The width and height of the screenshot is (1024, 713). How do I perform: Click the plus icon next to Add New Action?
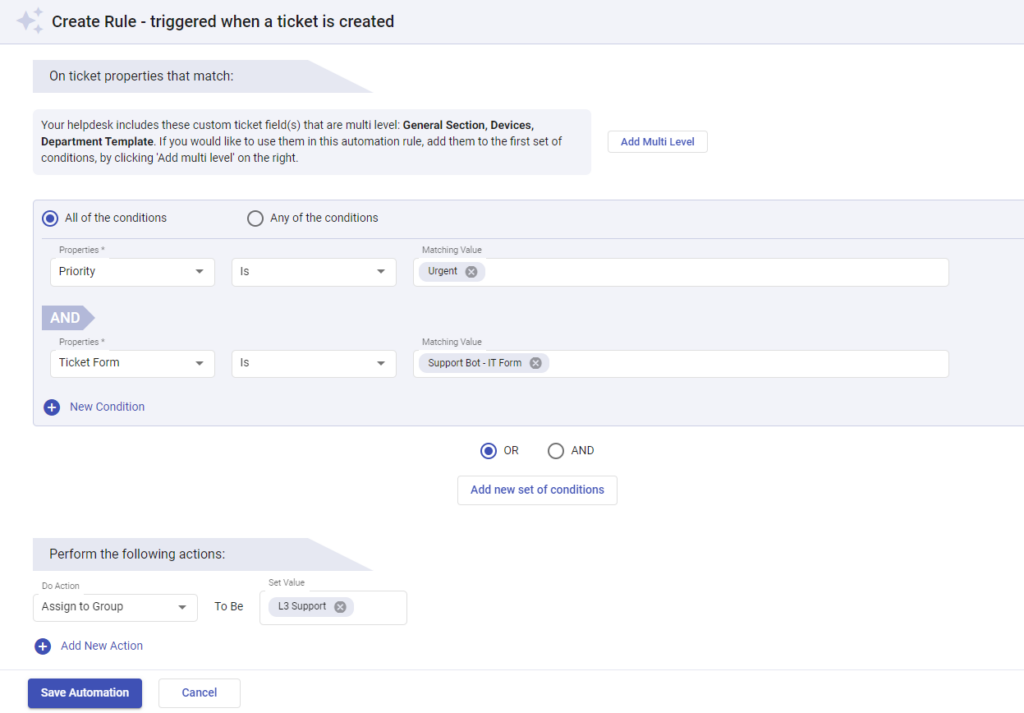42,646
